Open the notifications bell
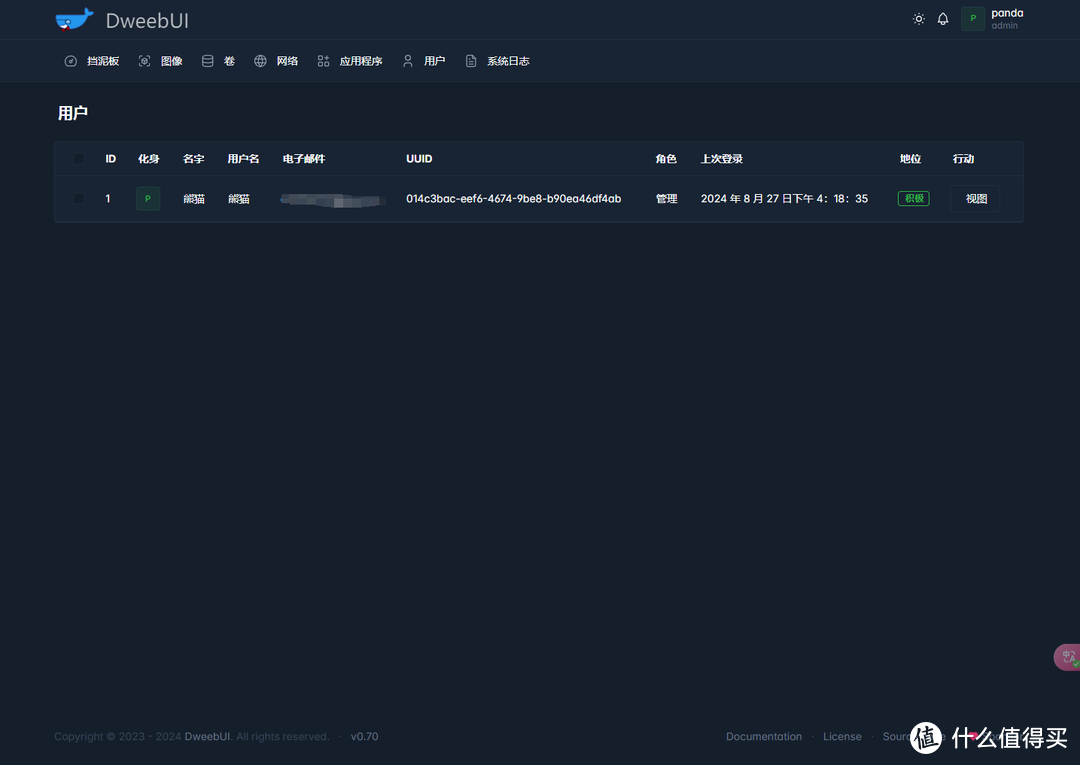Image resolution: width=1080 pixels, height=765 pixels. click(x=943, y=19)
